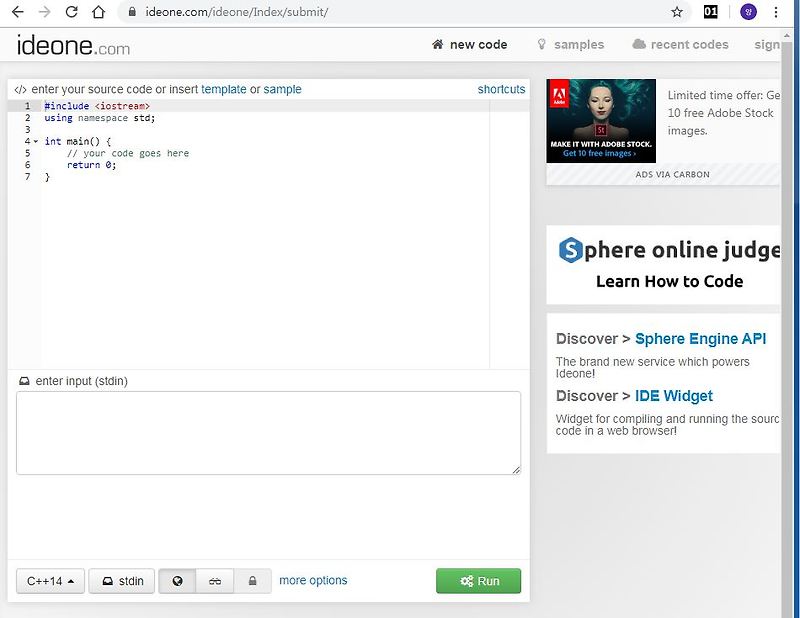
Task: Click the padlock site info icon
Action: coord(132,11)
